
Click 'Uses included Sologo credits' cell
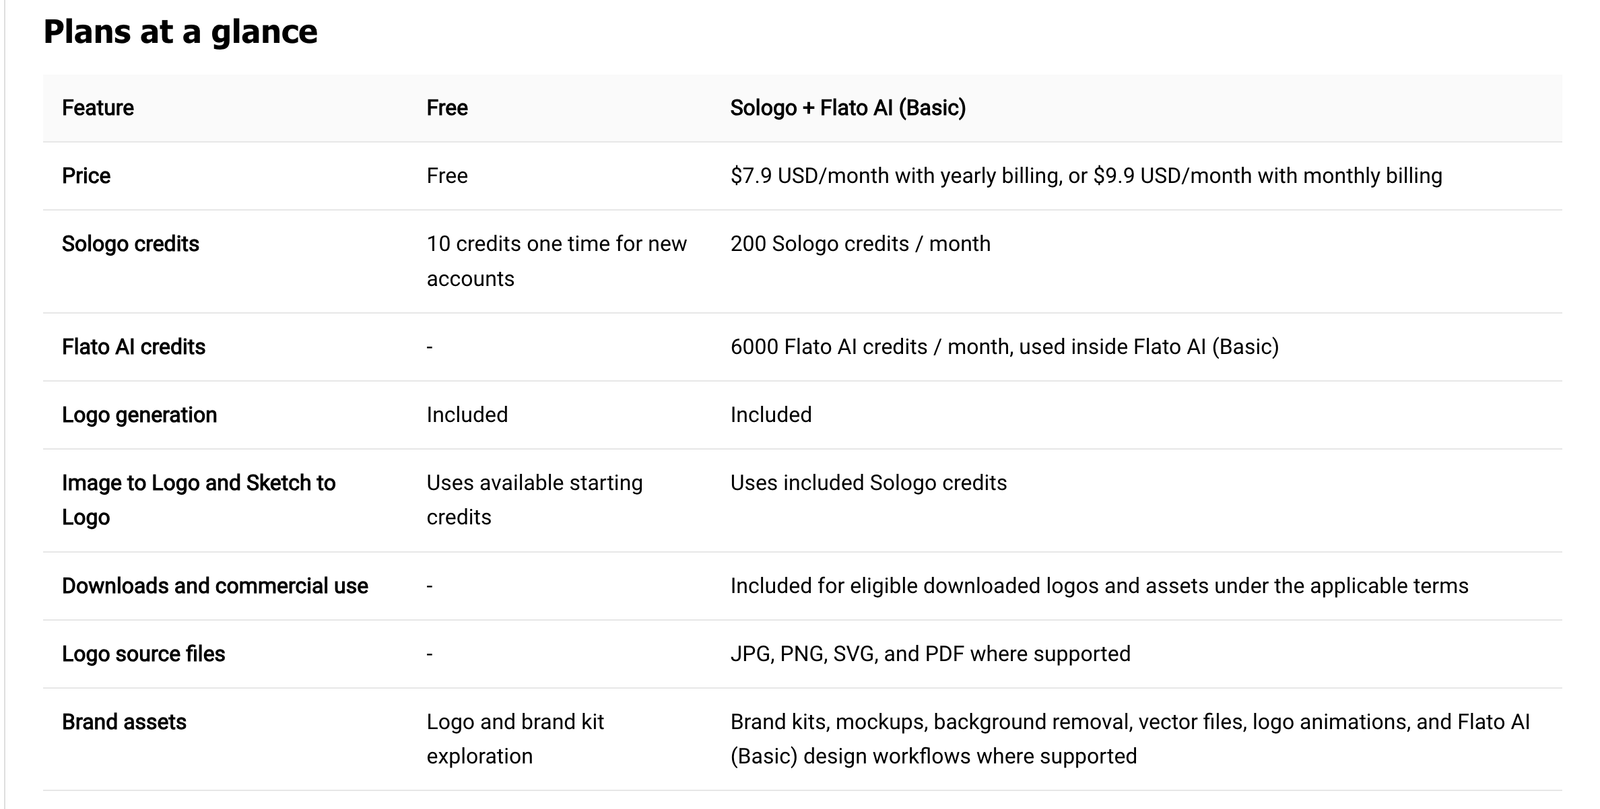click(x=869, y=483)
